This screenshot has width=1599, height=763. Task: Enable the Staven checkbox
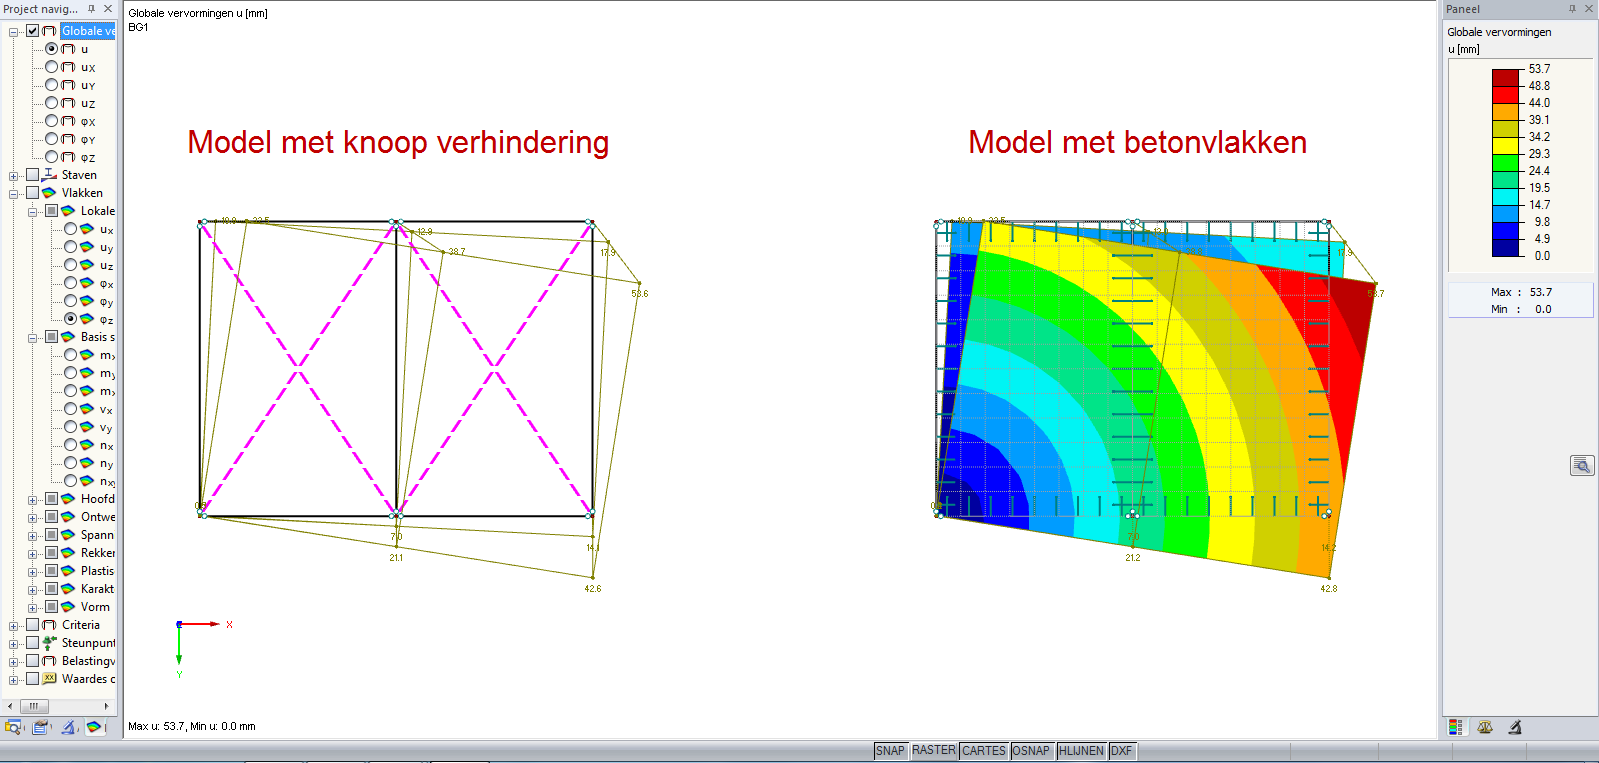pyautogui.click(x=32, y=175)
